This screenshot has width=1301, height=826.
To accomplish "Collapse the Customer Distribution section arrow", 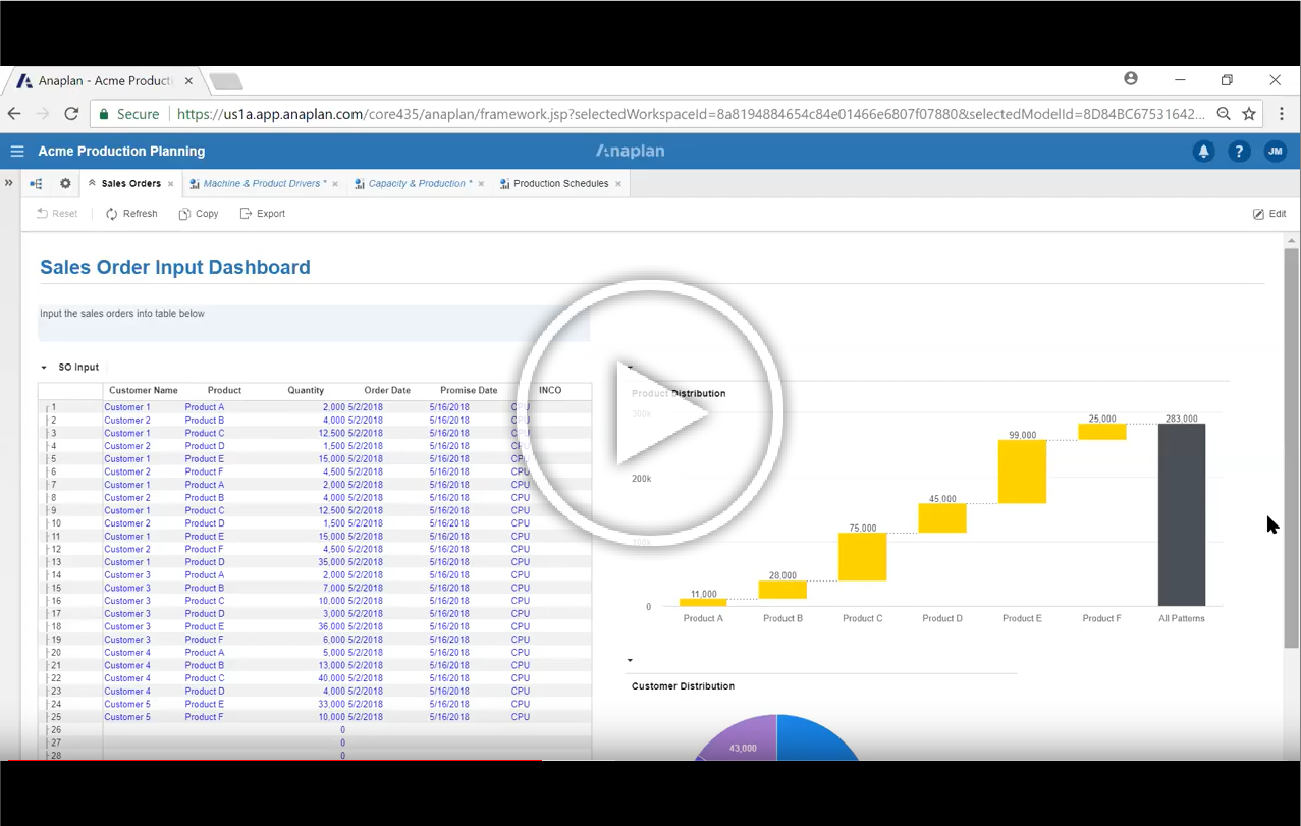I will coord(630,661).
